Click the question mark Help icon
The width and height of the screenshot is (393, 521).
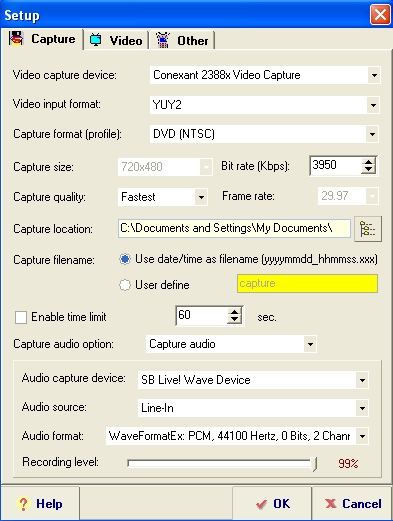(23, 504)
